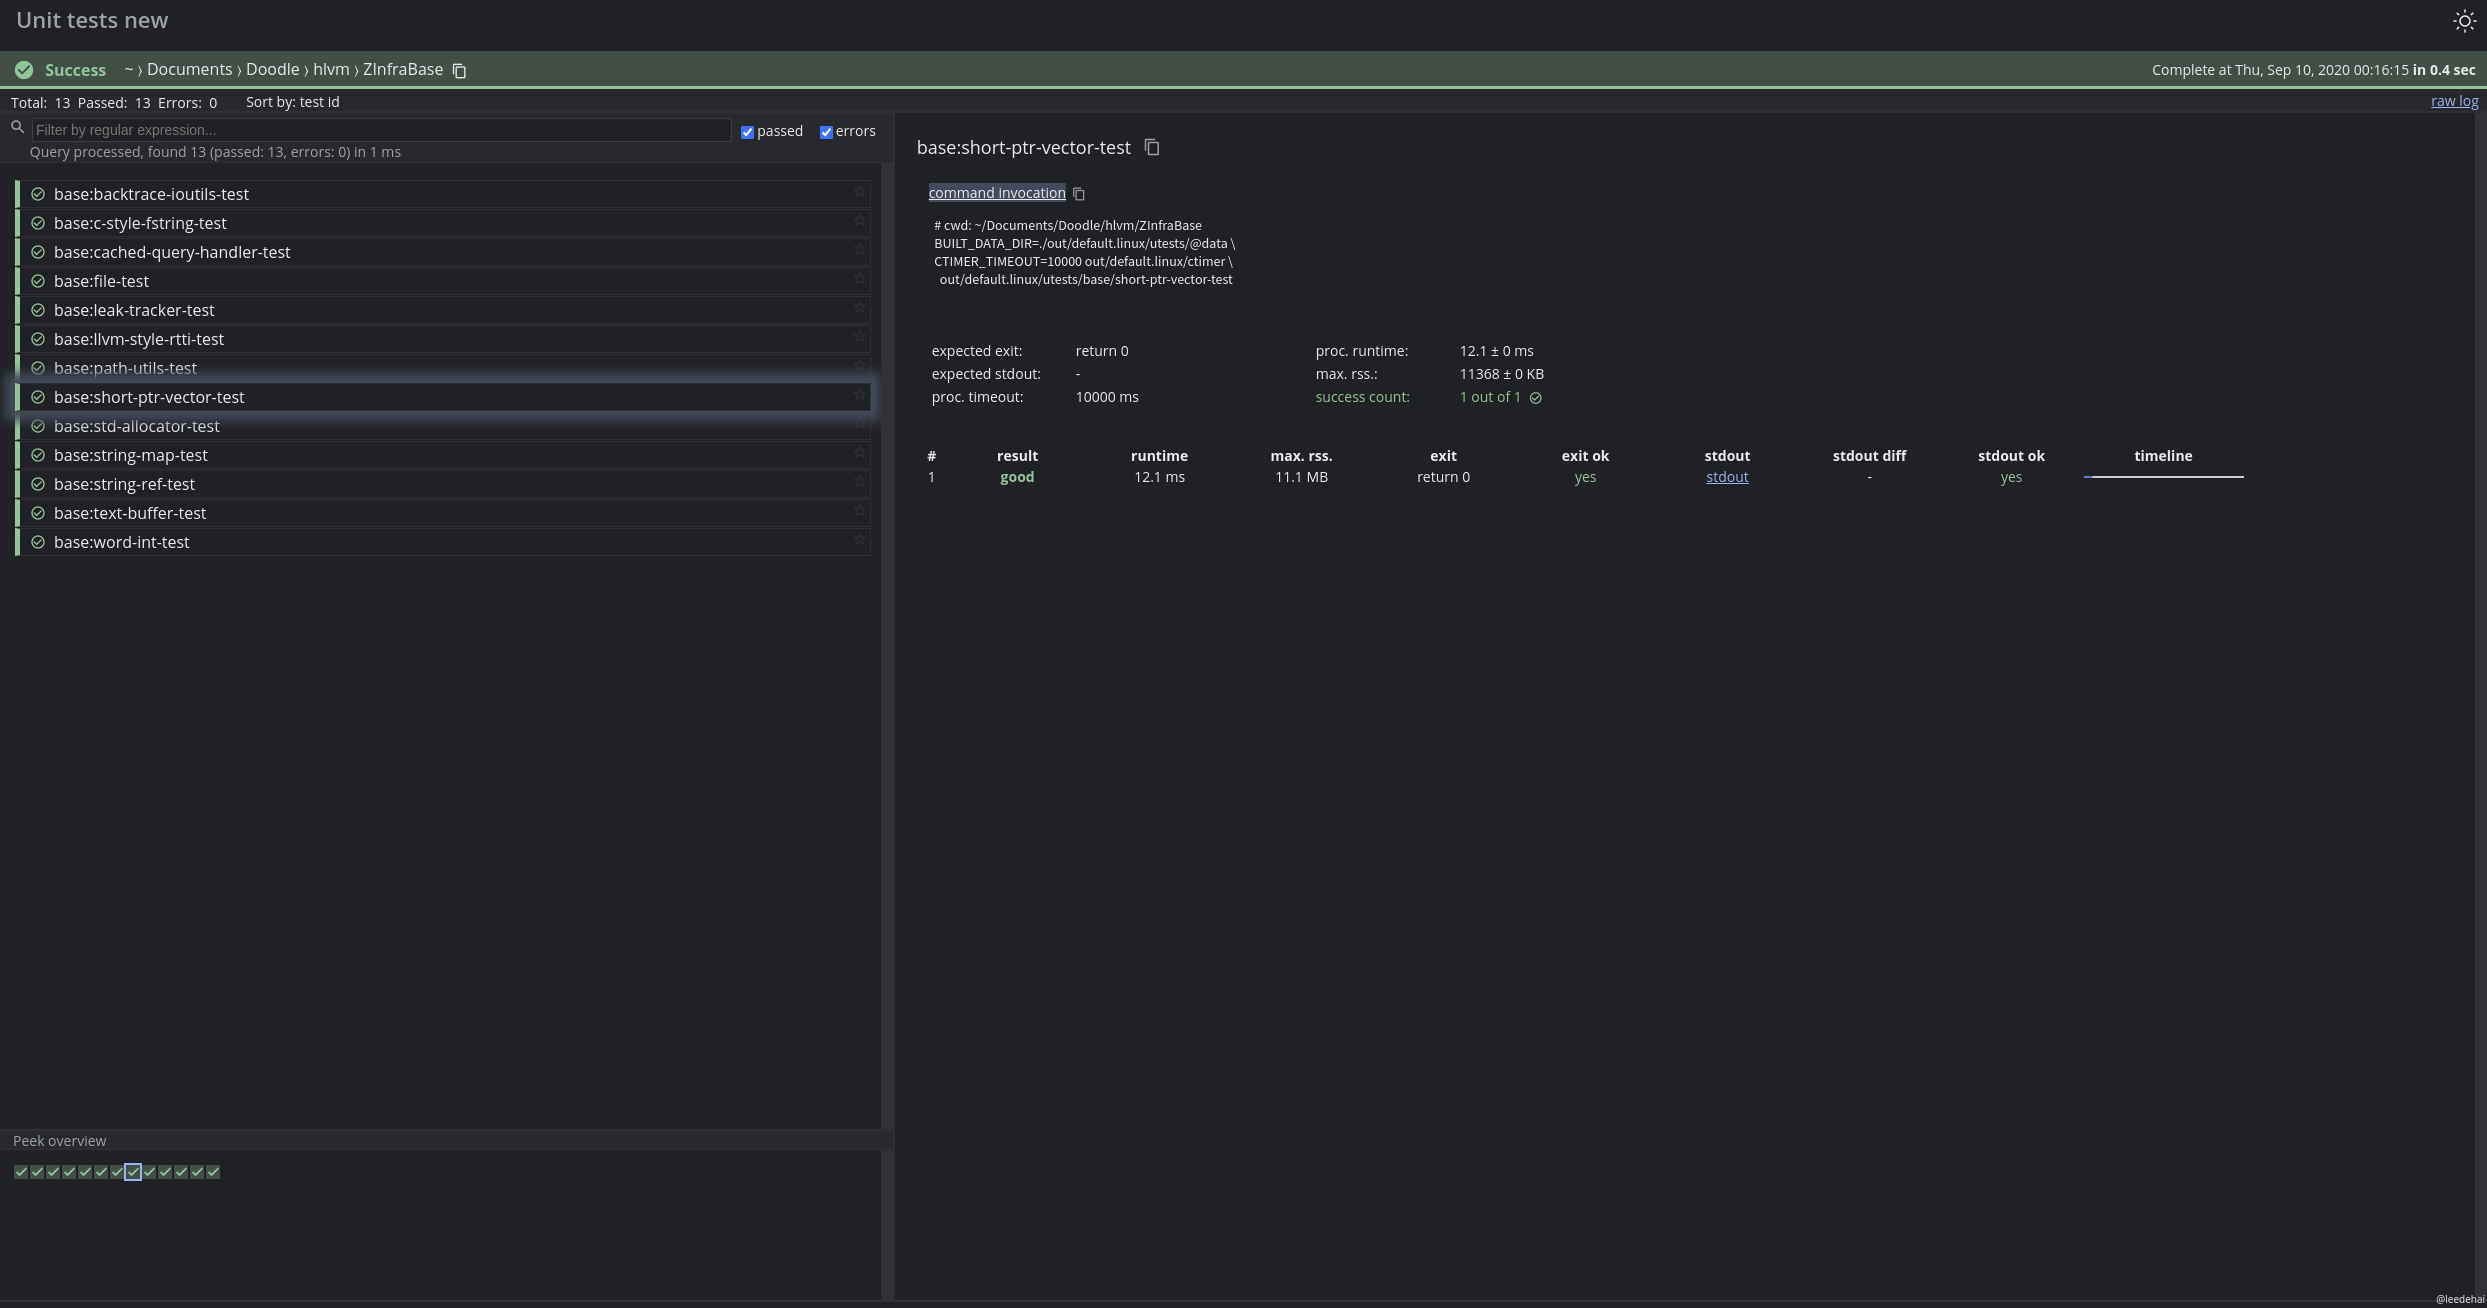Star the base:word-int-test row

(859, 540)
